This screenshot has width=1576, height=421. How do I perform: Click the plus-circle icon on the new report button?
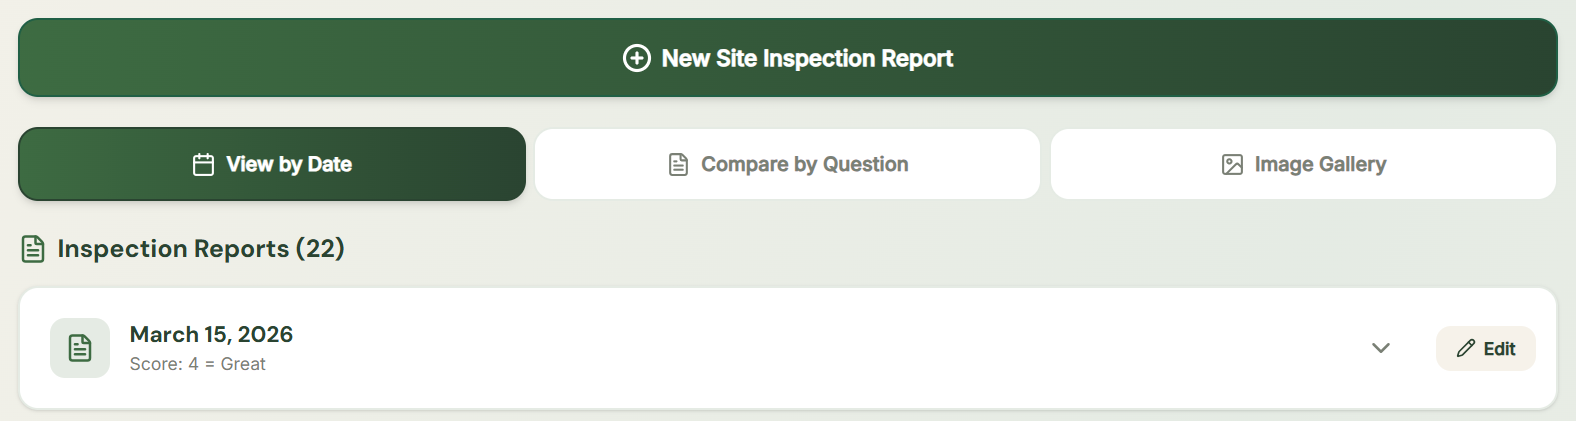[x=636, y=58]
